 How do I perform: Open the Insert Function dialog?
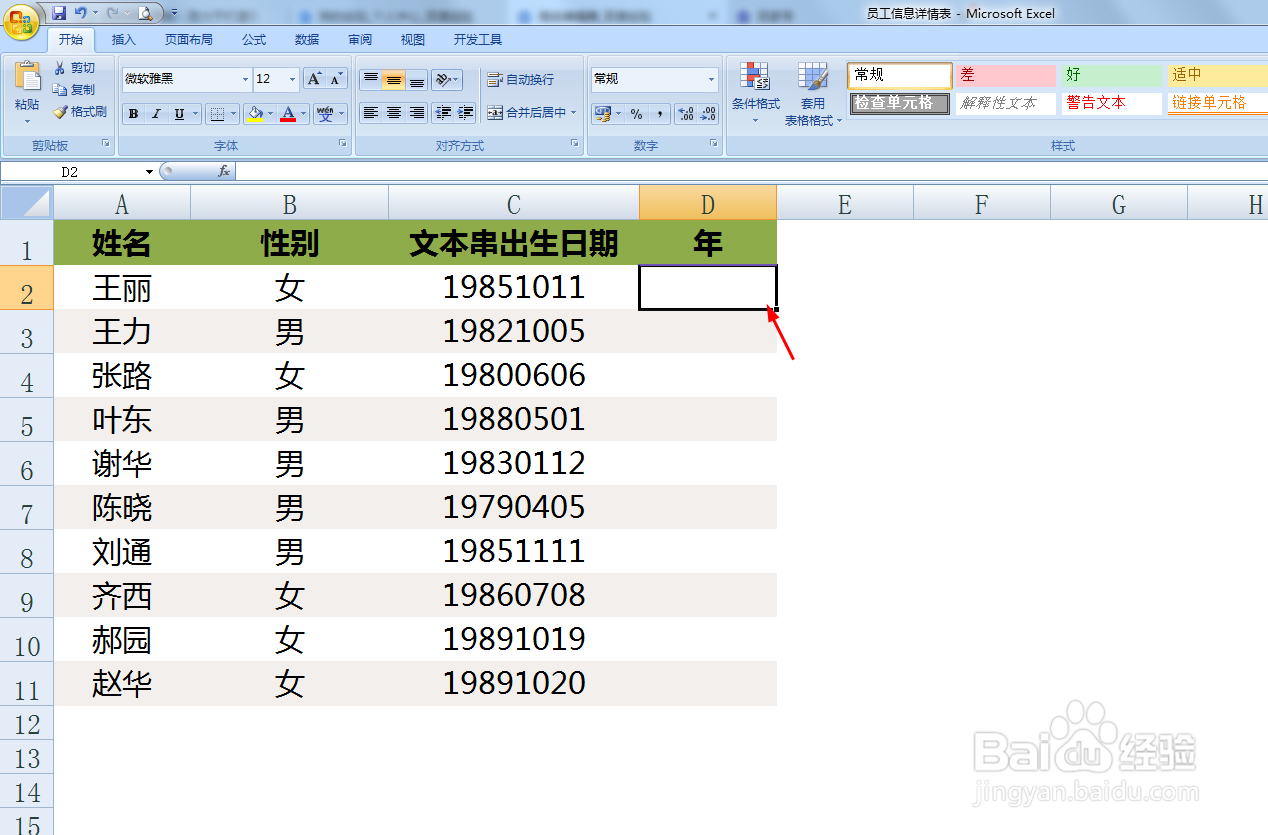tap(224, 171)
